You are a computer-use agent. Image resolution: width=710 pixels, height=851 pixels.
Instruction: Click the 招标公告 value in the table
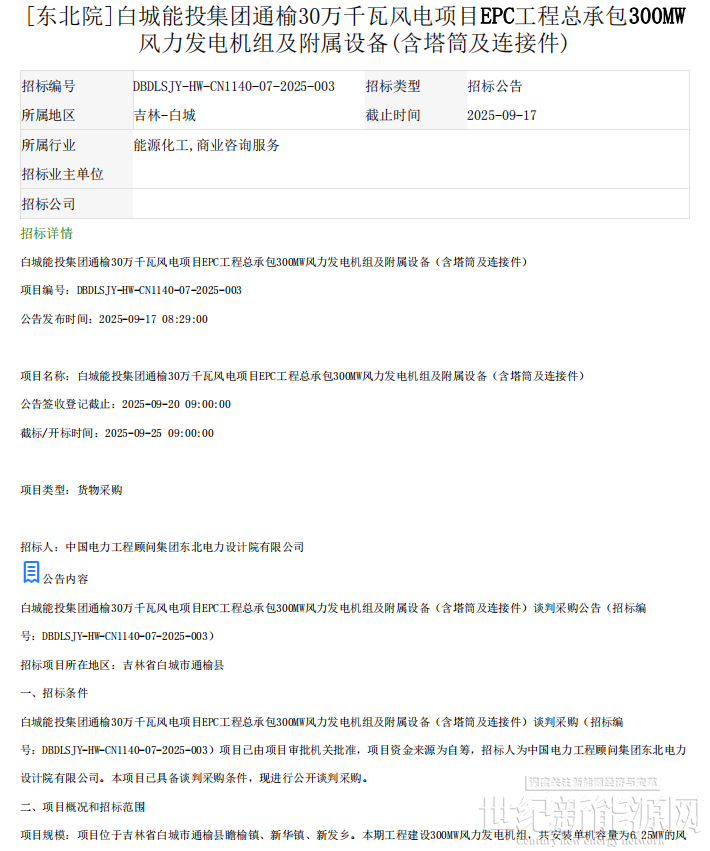pyautogui.click(x=494, y=87)
